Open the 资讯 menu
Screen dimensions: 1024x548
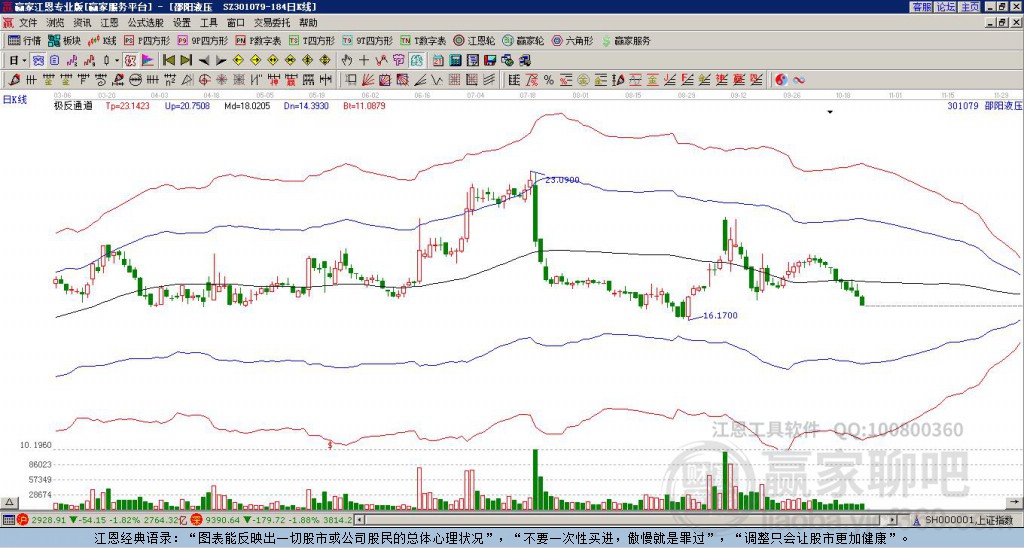point(82,23)
